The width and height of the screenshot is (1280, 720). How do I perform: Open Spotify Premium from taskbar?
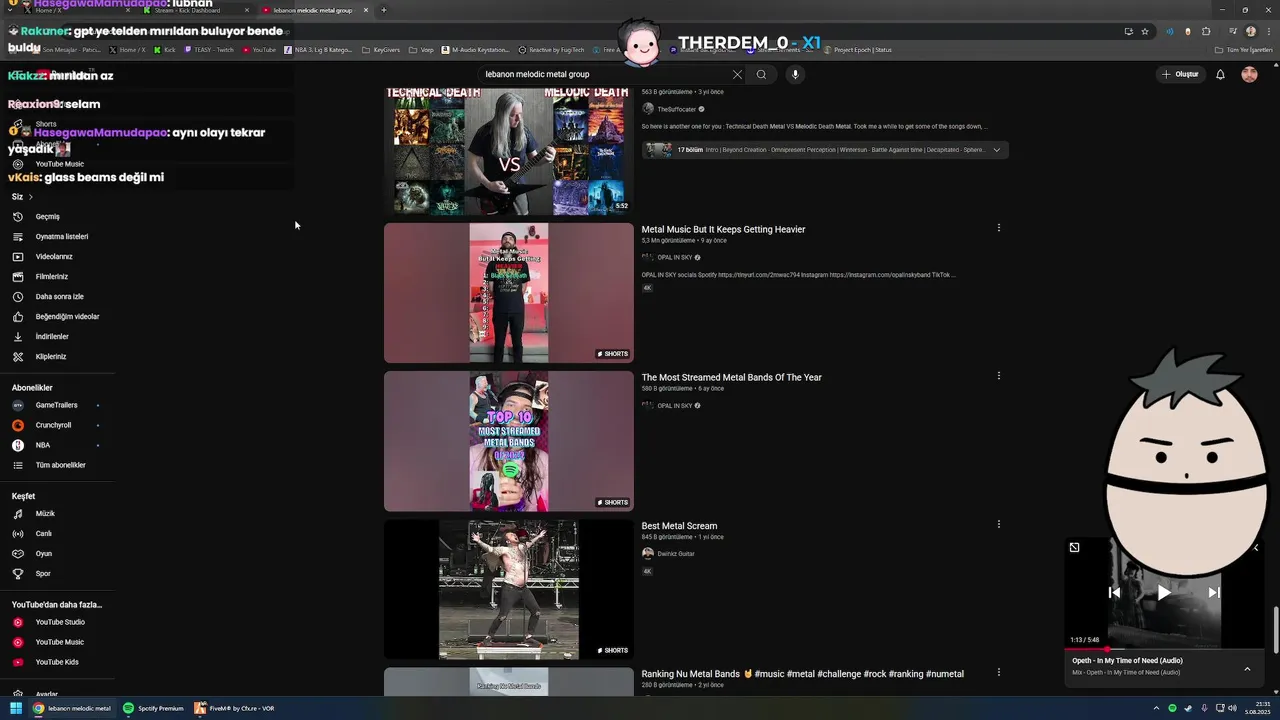[154, 708]
